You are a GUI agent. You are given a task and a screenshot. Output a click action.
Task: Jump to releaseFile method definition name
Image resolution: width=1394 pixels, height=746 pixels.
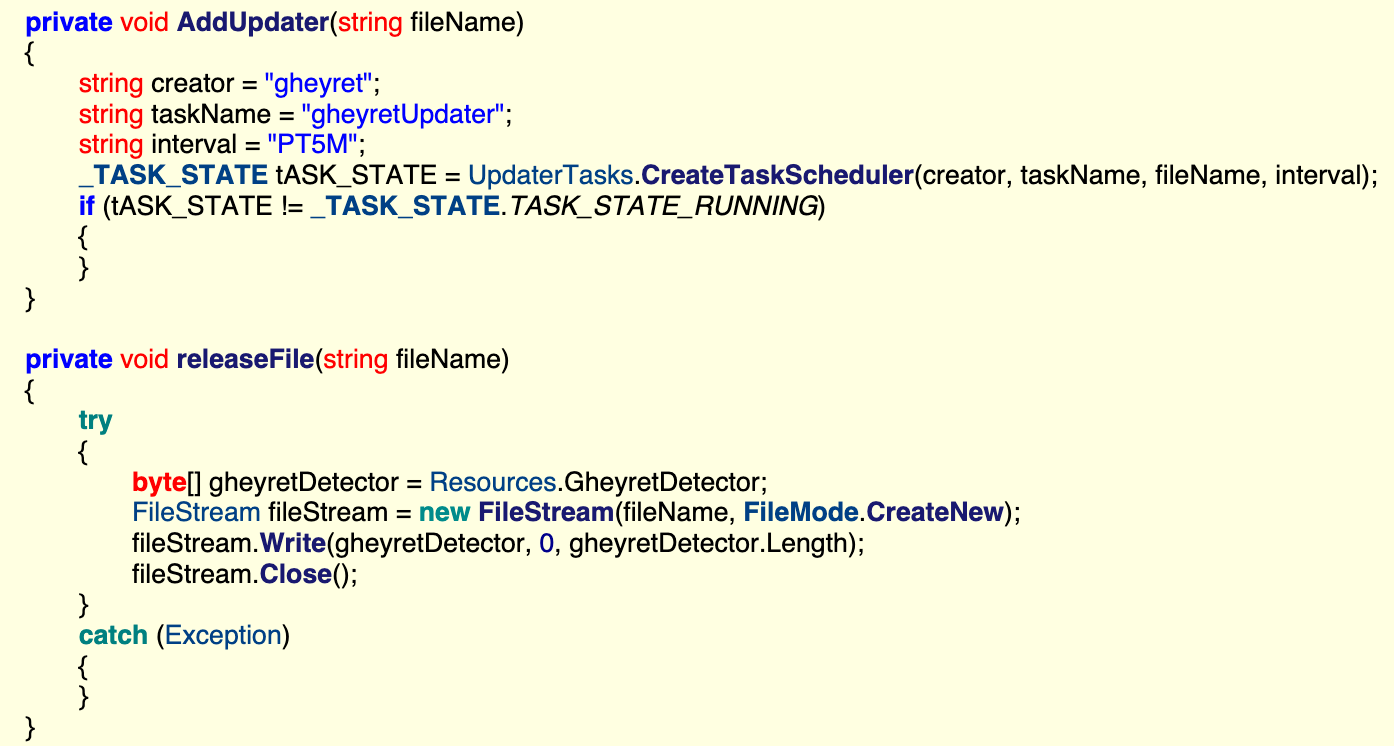(x=245, y=359)
